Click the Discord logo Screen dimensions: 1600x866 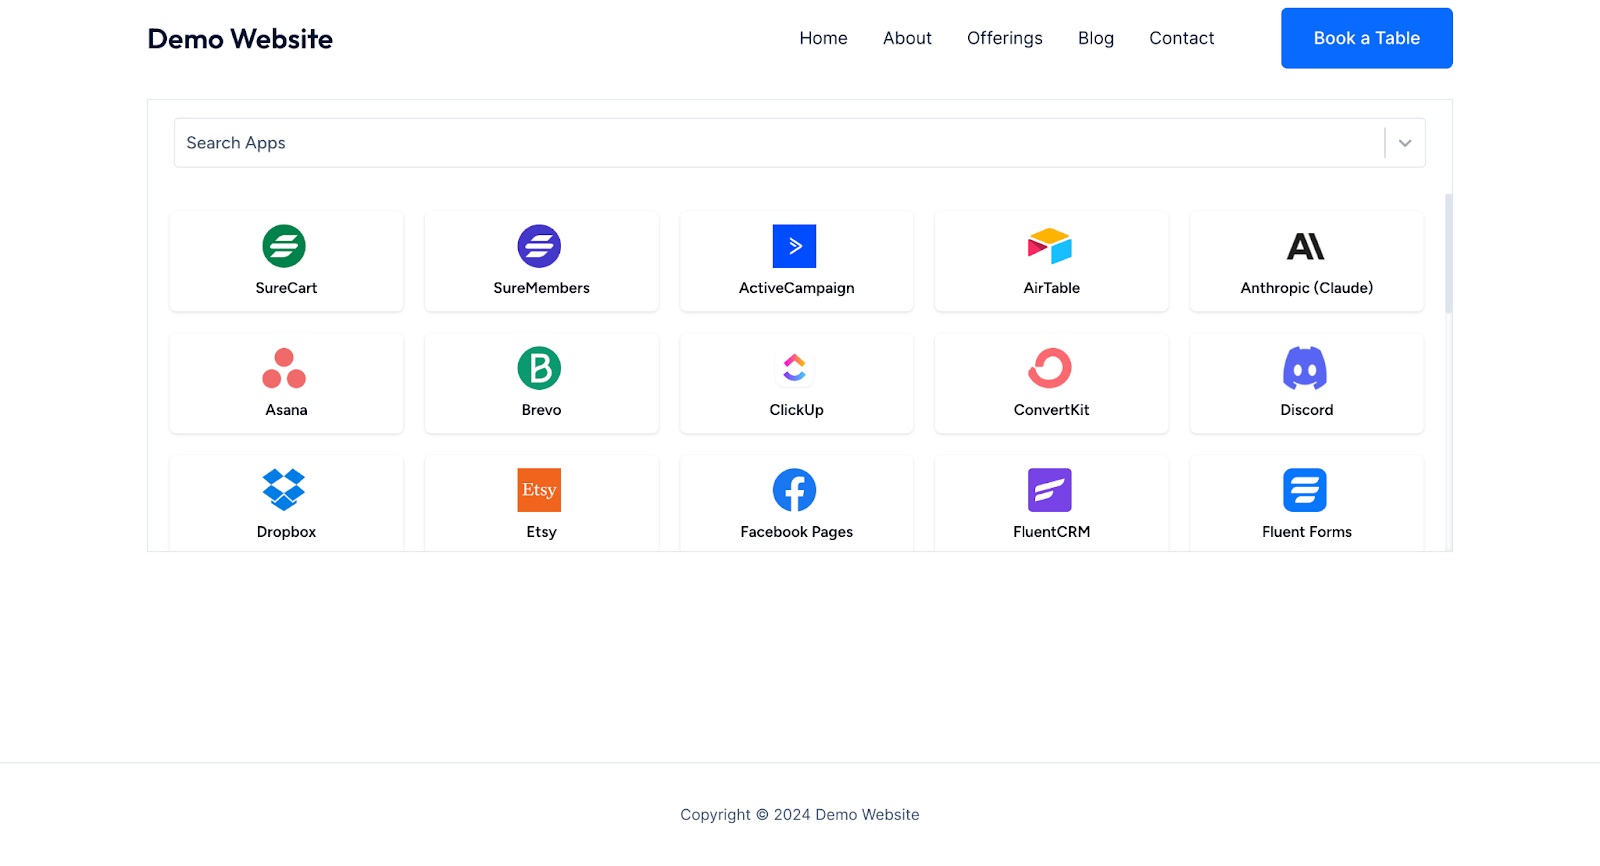coord(1305,368)
